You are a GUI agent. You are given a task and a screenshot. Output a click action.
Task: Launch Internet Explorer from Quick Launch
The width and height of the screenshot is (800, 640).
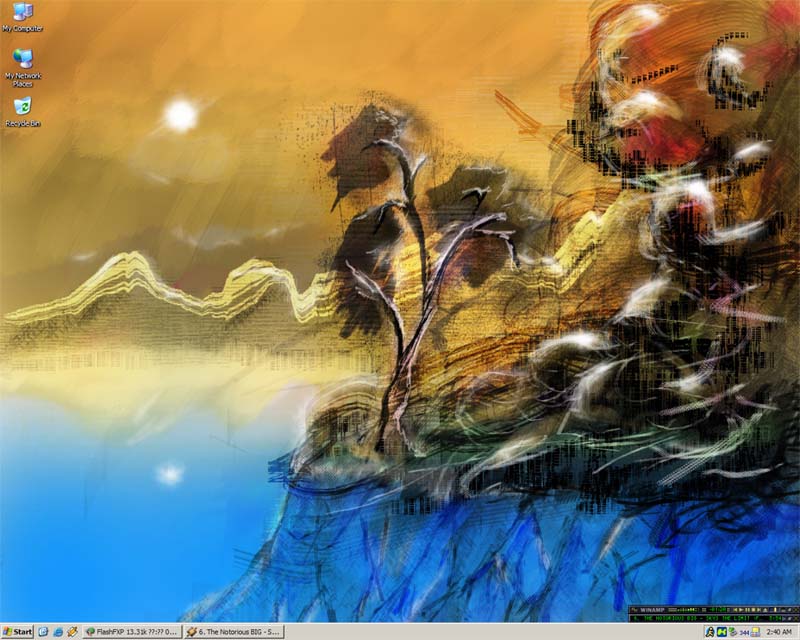(58, 632)
